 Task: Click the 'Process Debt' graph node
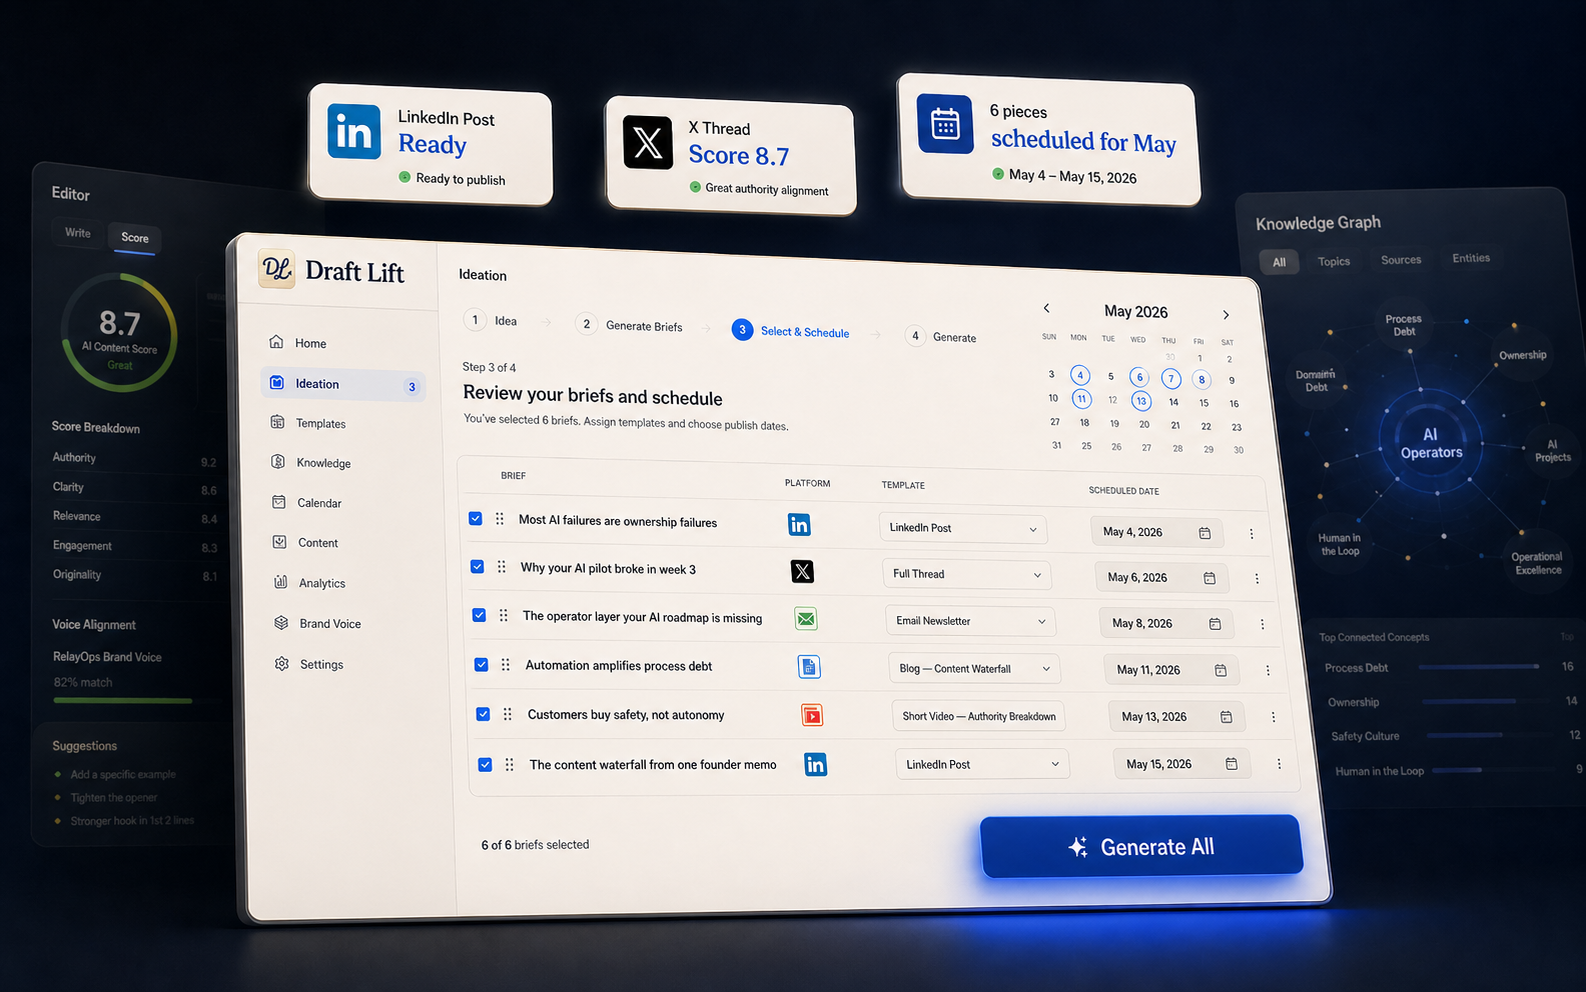click(1404, 325)
